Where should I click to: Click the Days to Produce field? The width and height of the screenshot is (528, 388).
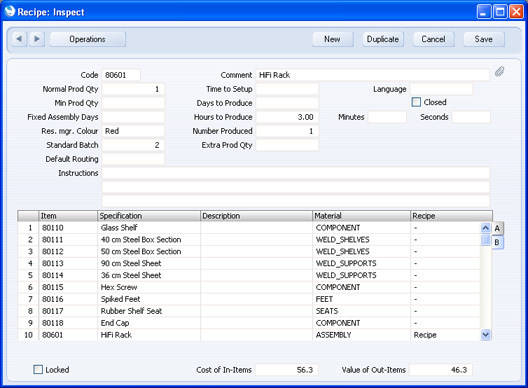pyautogui.click(x=287, y=103)
